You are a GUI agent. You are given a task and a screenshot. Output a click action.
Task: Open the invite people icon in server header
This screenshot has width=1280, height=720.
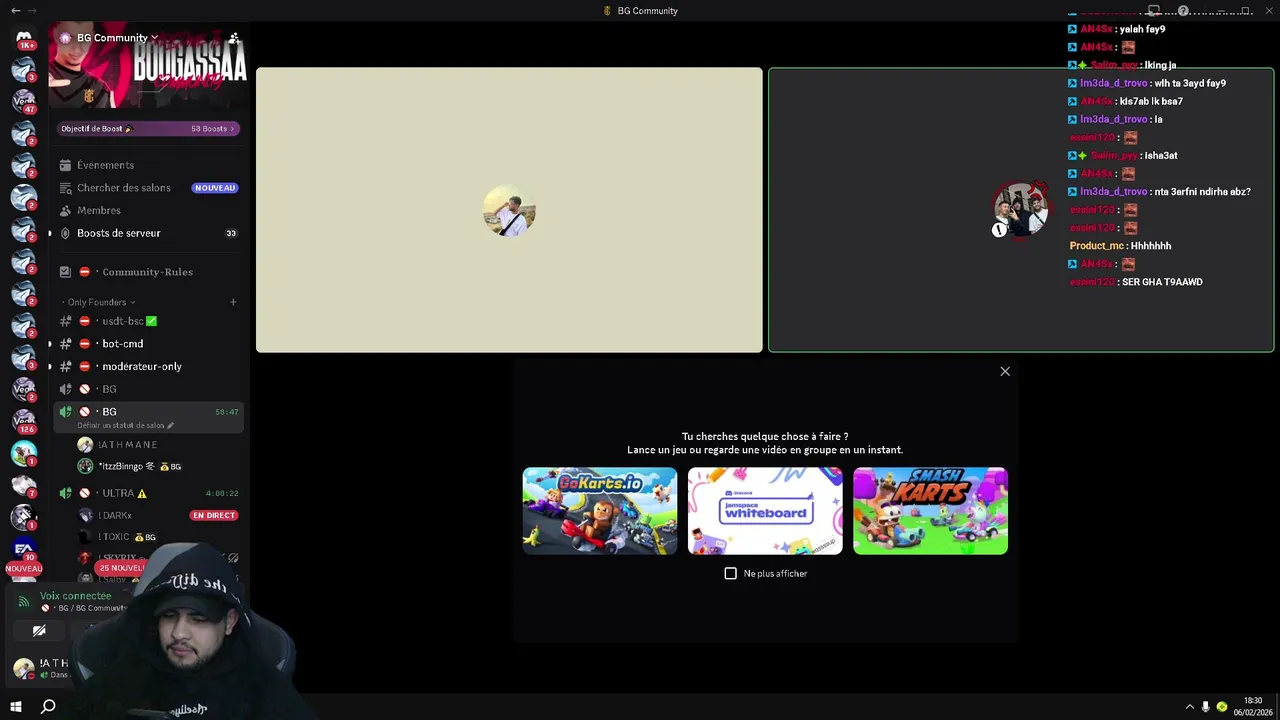pyautogui.click(x=234, y=38)
